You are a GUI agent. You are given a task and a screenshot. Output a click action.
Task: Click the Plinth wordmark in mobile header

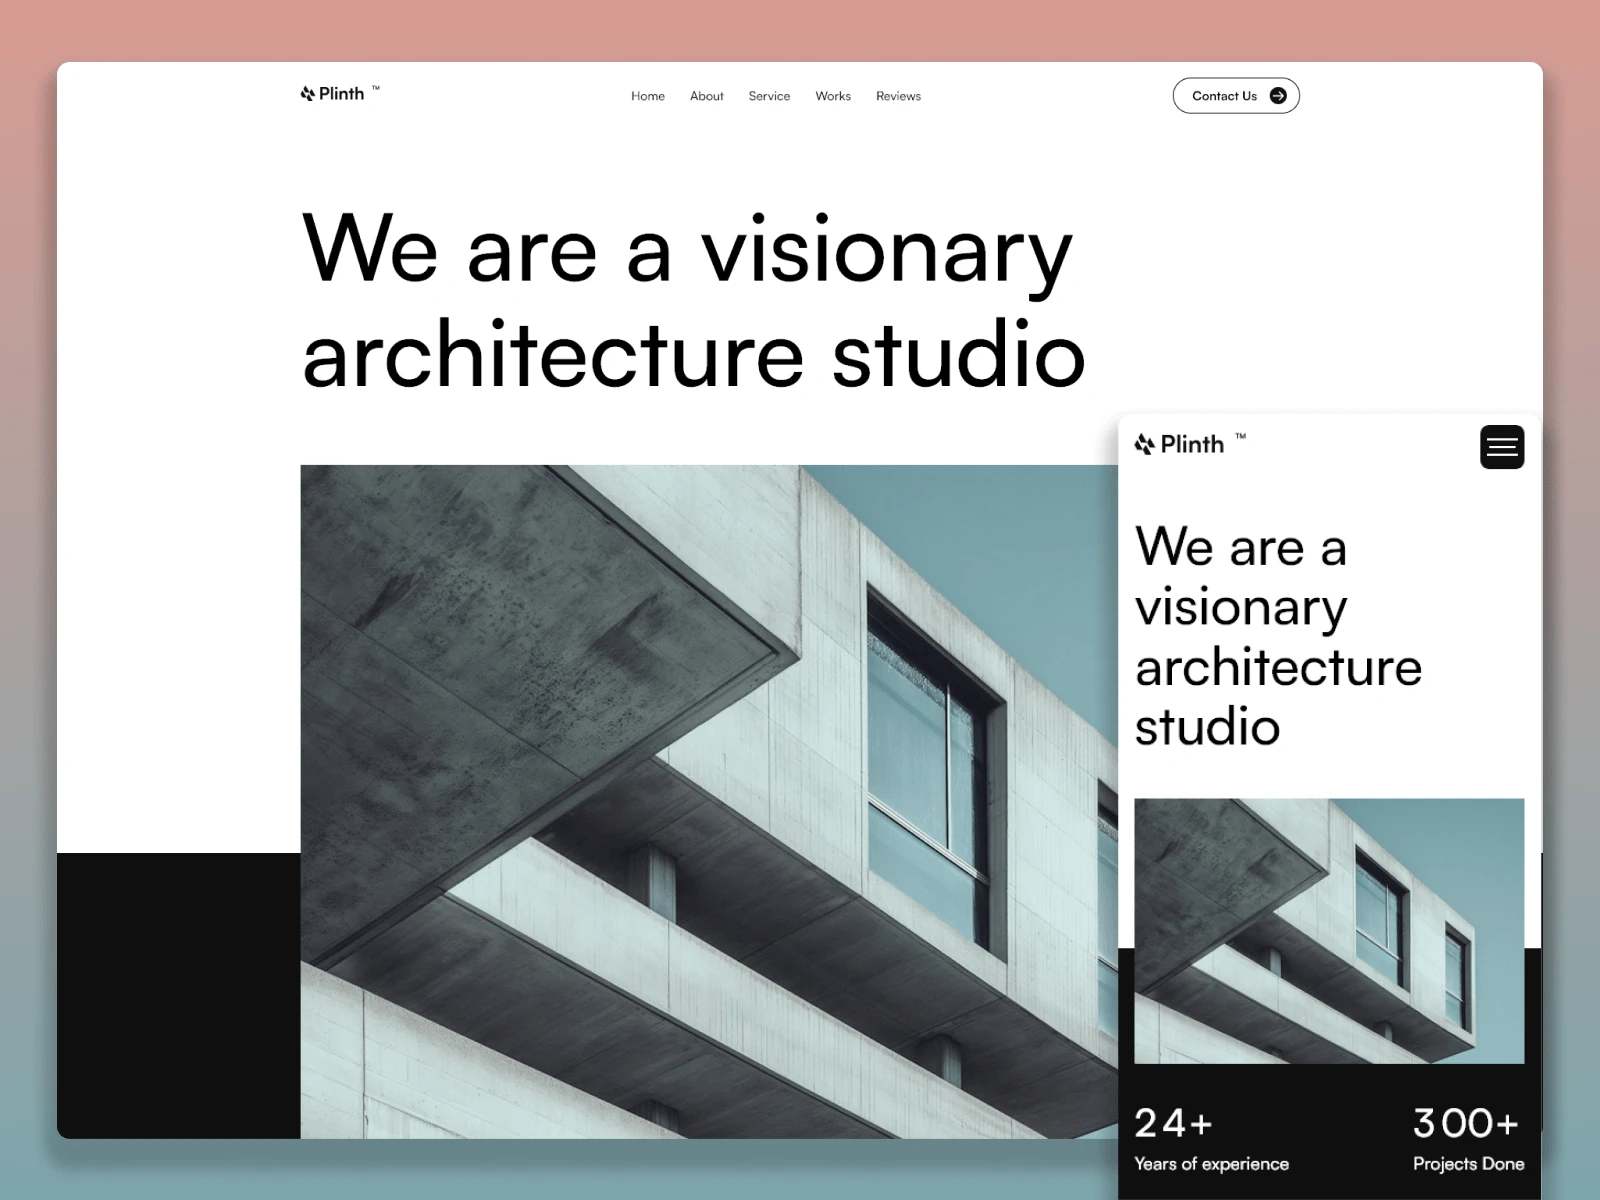[1191, 444]
